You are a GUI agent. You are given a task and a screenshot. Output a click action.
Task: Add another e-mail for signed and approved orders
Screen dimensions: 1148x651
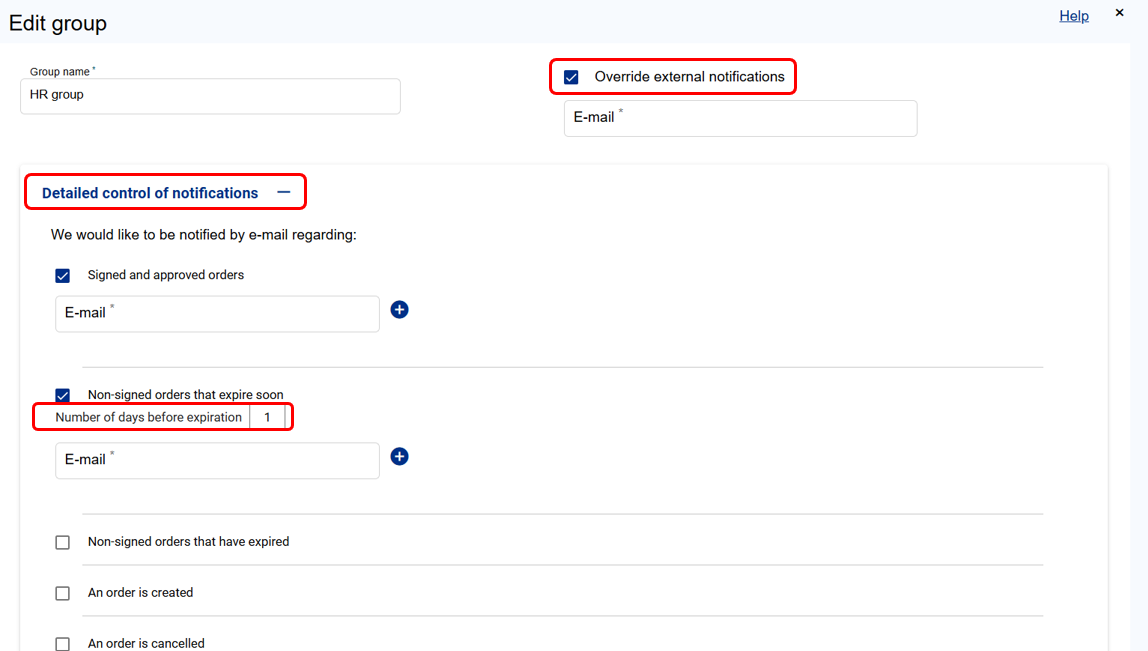(399, 310)
